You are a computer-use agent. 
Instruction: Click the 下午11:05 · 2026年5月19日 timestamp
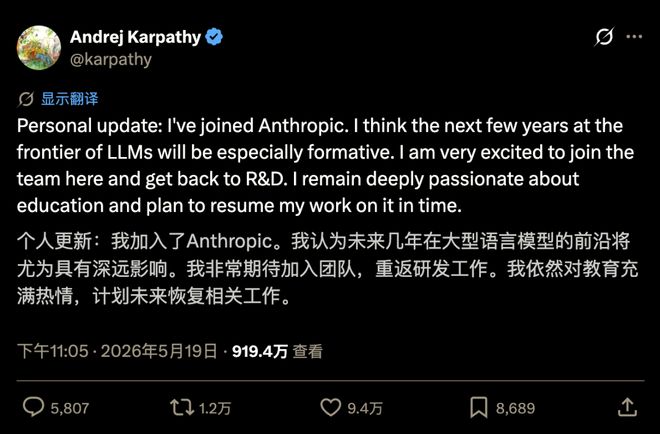pos(117,351)
